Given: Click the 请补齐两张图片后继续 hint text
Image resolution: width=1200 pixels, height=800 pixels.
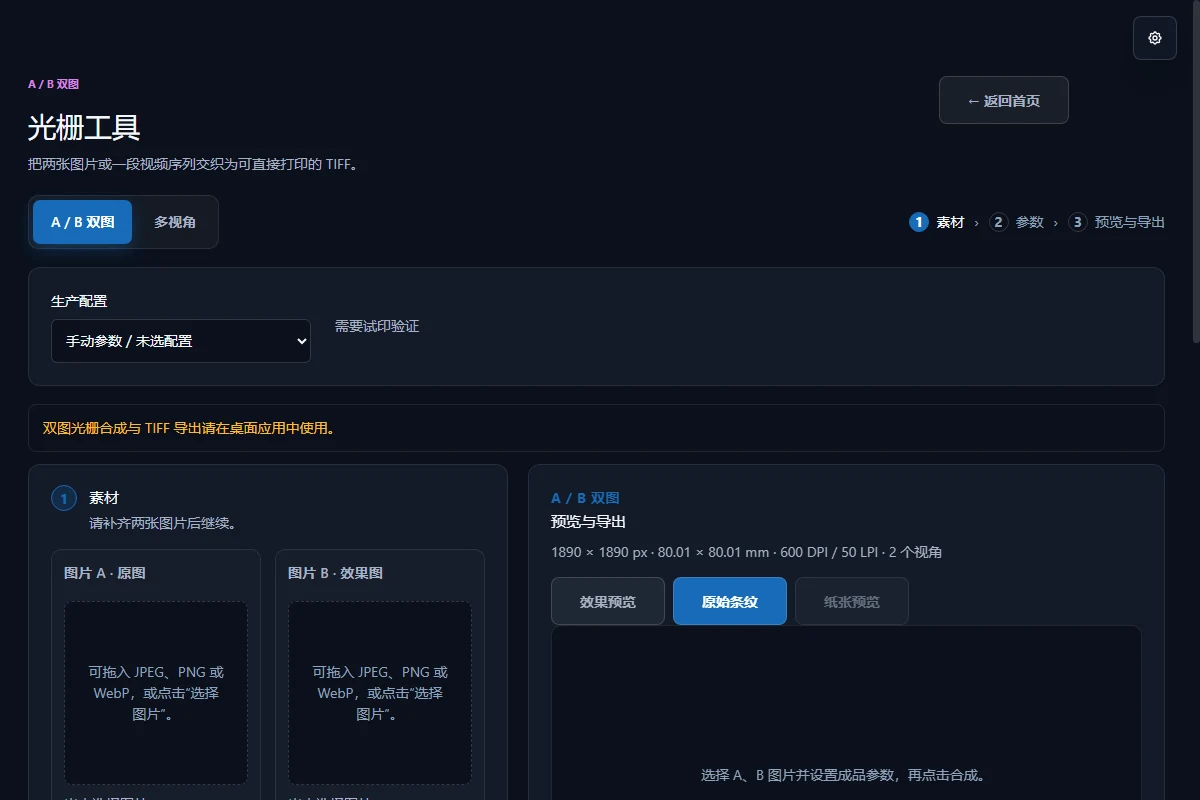Looking at the screenshot, I should click(x=163, y=523).
